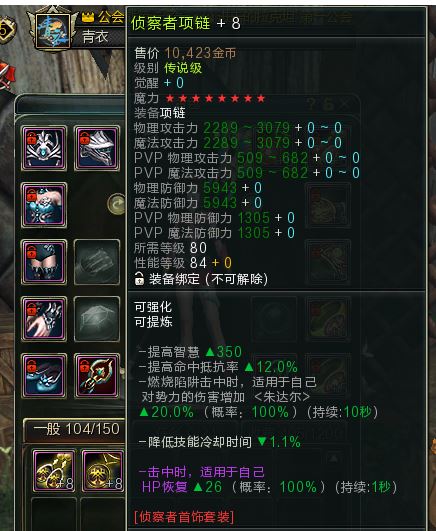The height and width of the screenshot is (531, 436).
Task: Rotate character with the round arrow button
Action: (116, 204)
